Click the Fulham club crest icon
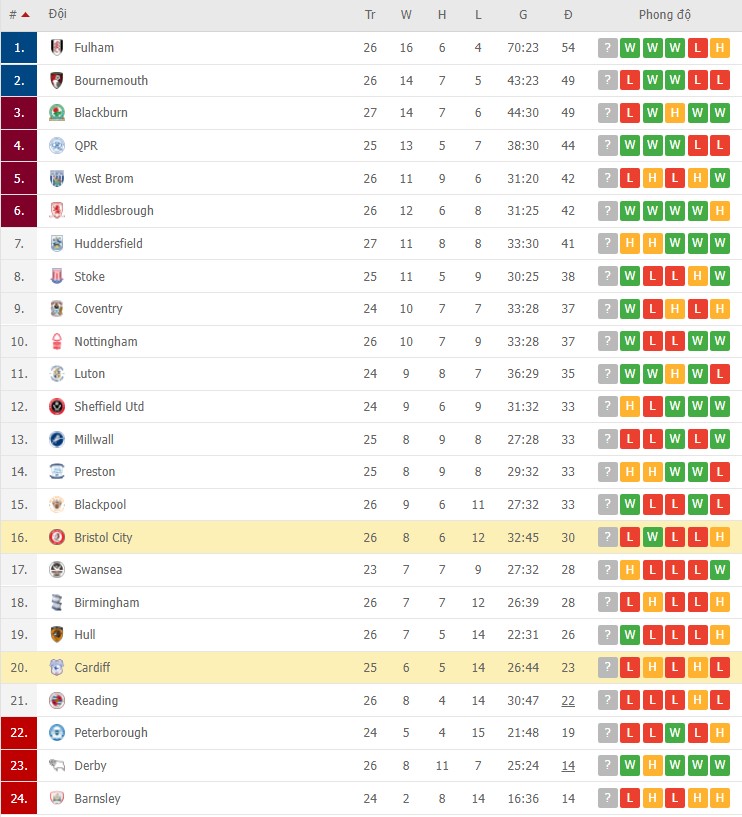Viewport: 742px width, 817px height. (57, 48)
